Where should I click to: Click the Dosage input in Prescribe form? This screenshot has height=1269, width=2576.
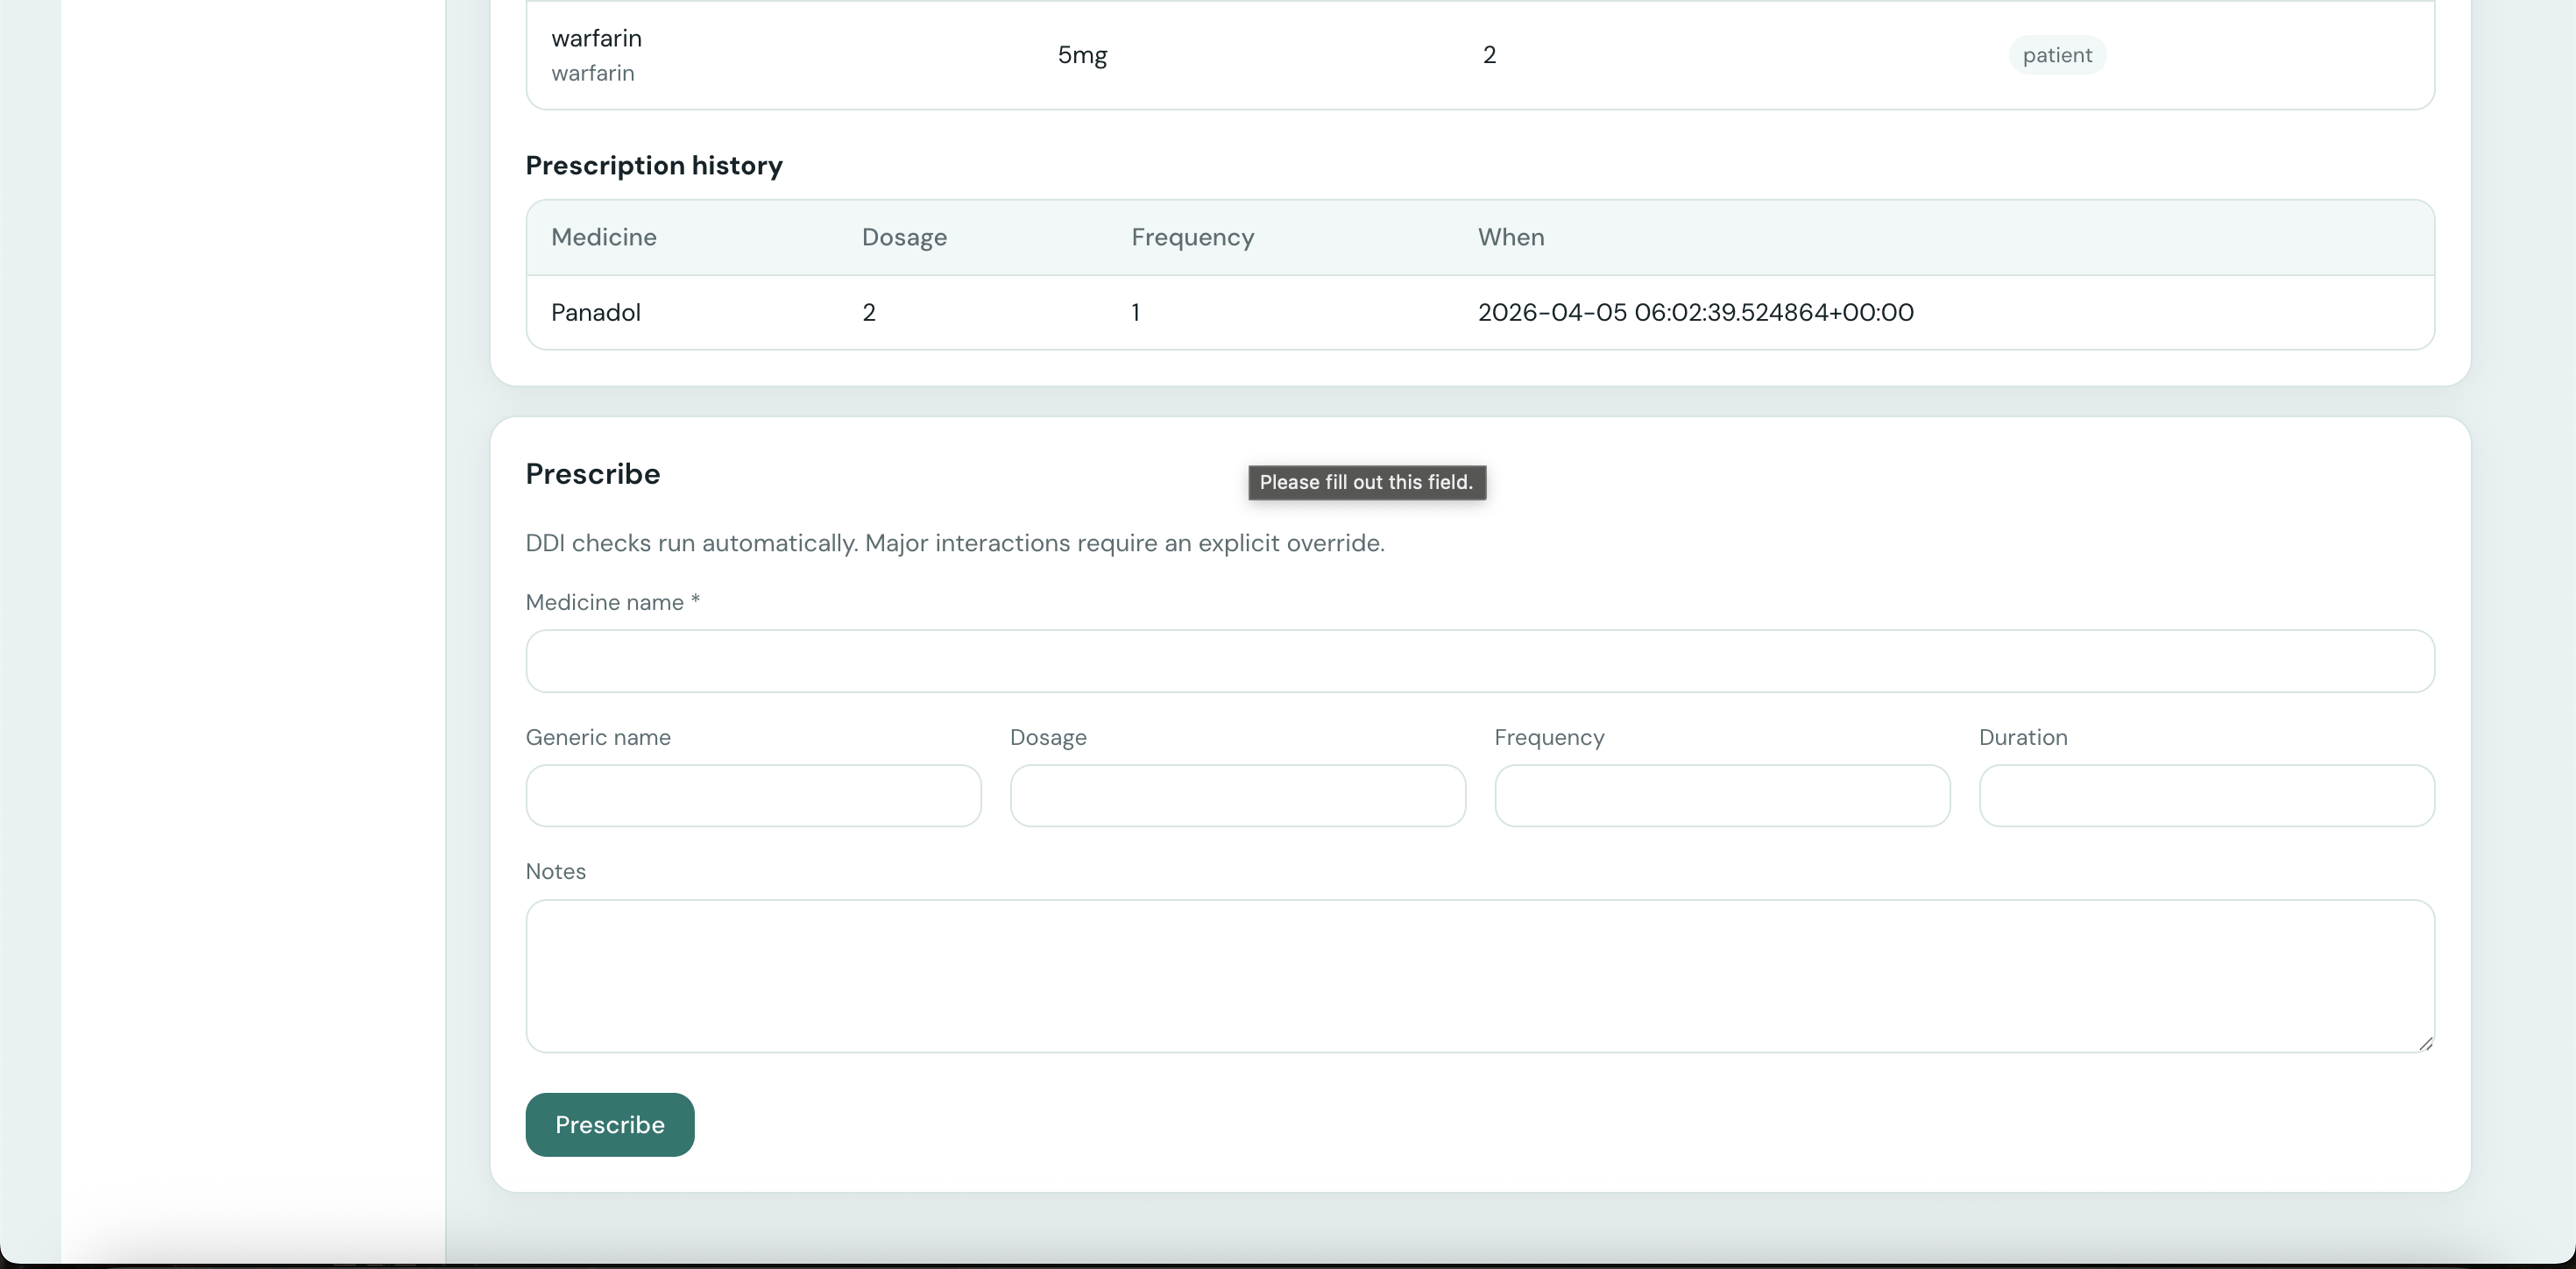tap(1237, 796)
